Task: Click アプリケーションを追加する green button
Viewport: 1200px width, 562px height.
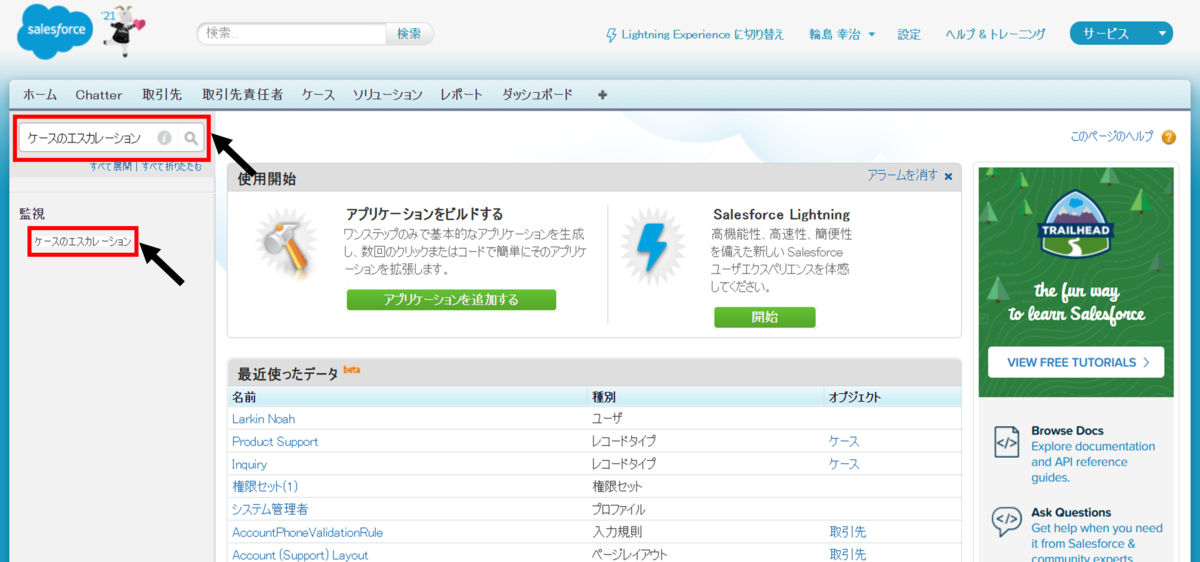Action: (x=451, y=300)
